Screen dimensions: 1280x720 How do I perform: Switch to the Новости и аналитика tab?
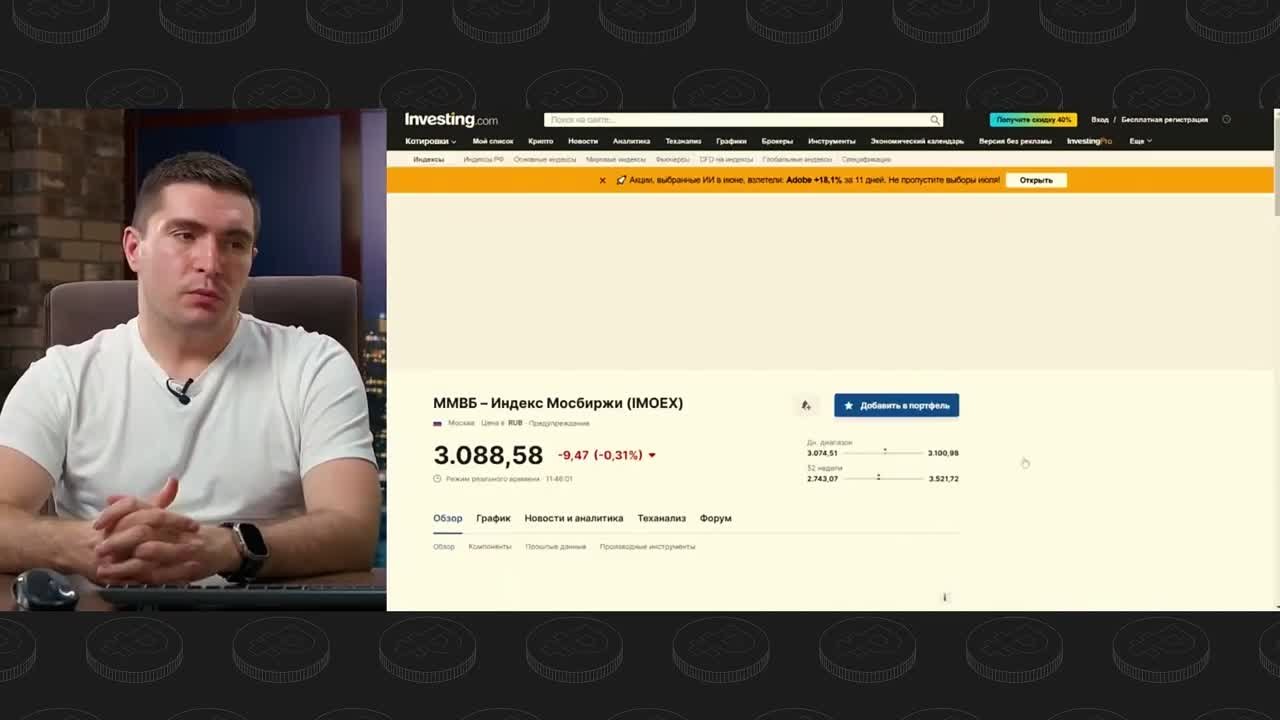(x=574, y=518)
